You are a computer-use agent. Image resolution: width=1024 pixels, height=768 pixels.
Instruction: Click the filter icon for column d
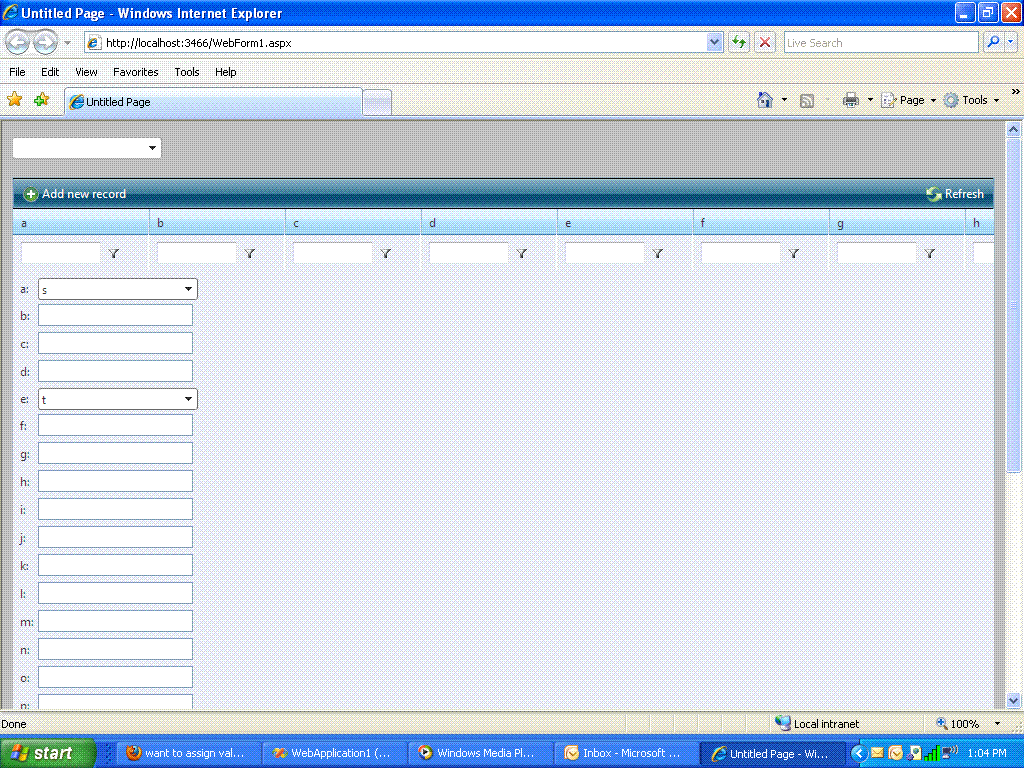tap(521, 253)
